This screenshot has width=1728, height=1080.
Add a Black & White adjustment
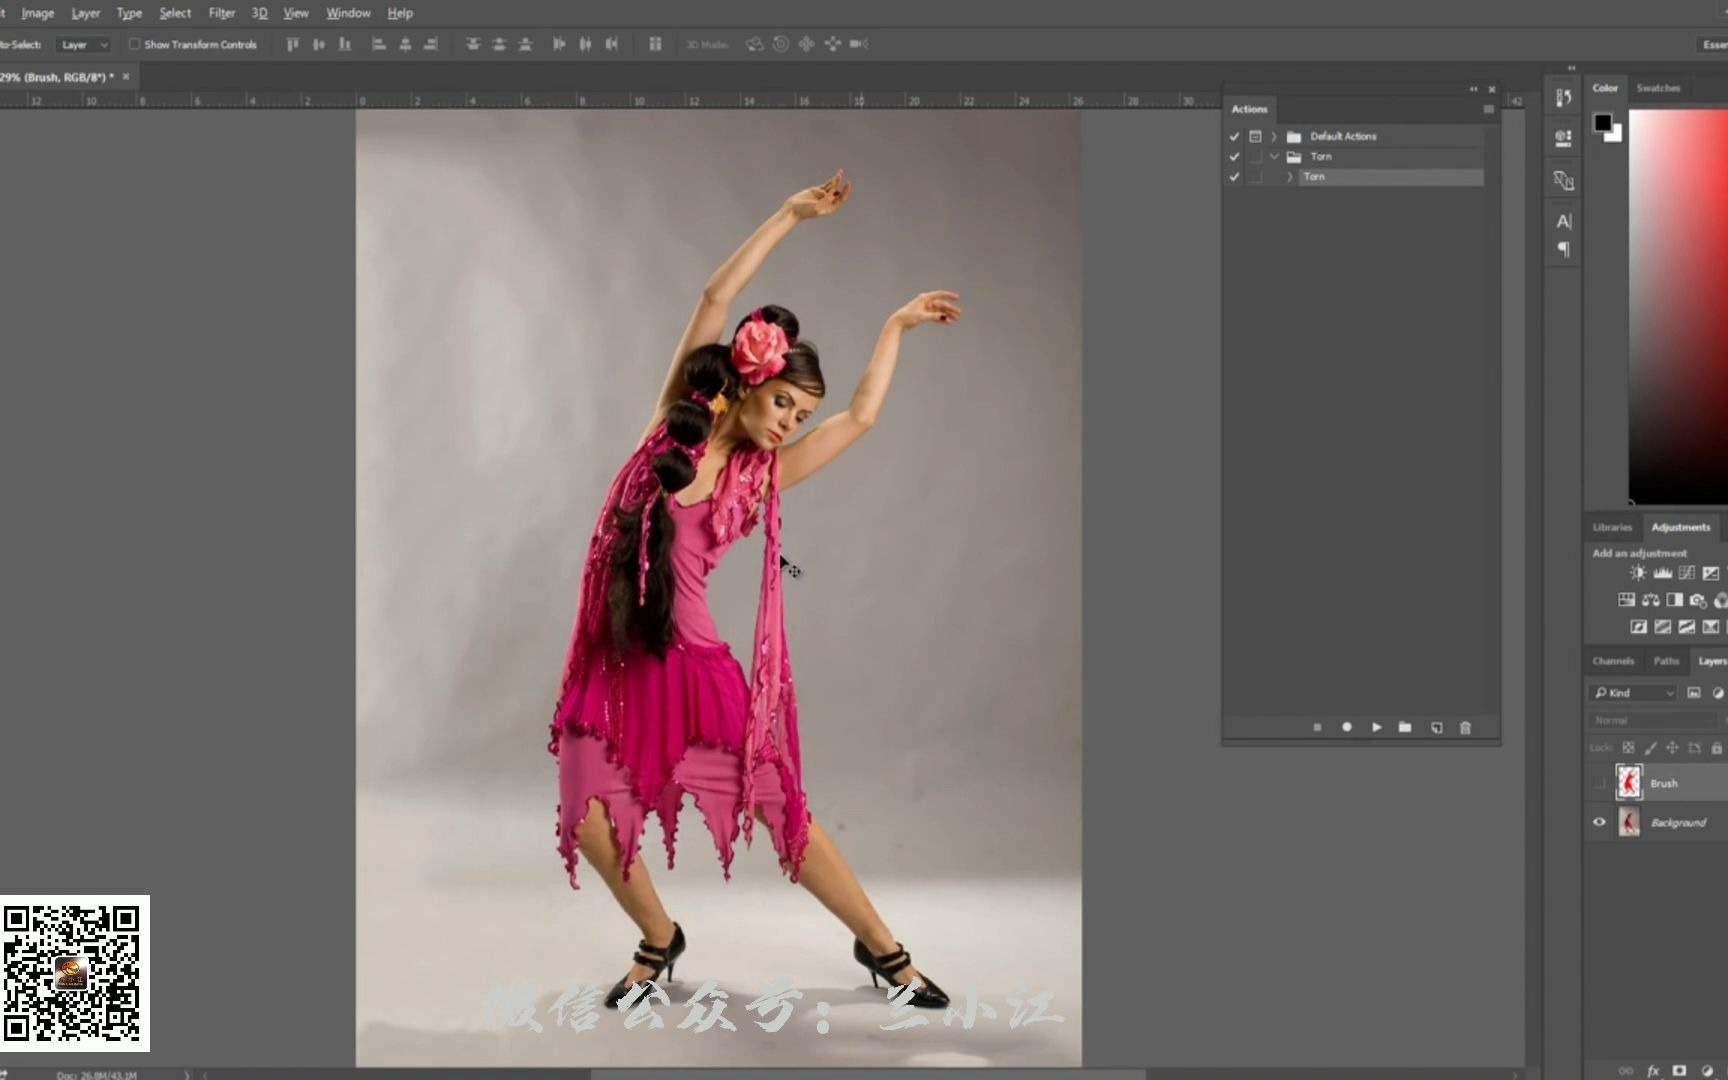pos(1675,600)
